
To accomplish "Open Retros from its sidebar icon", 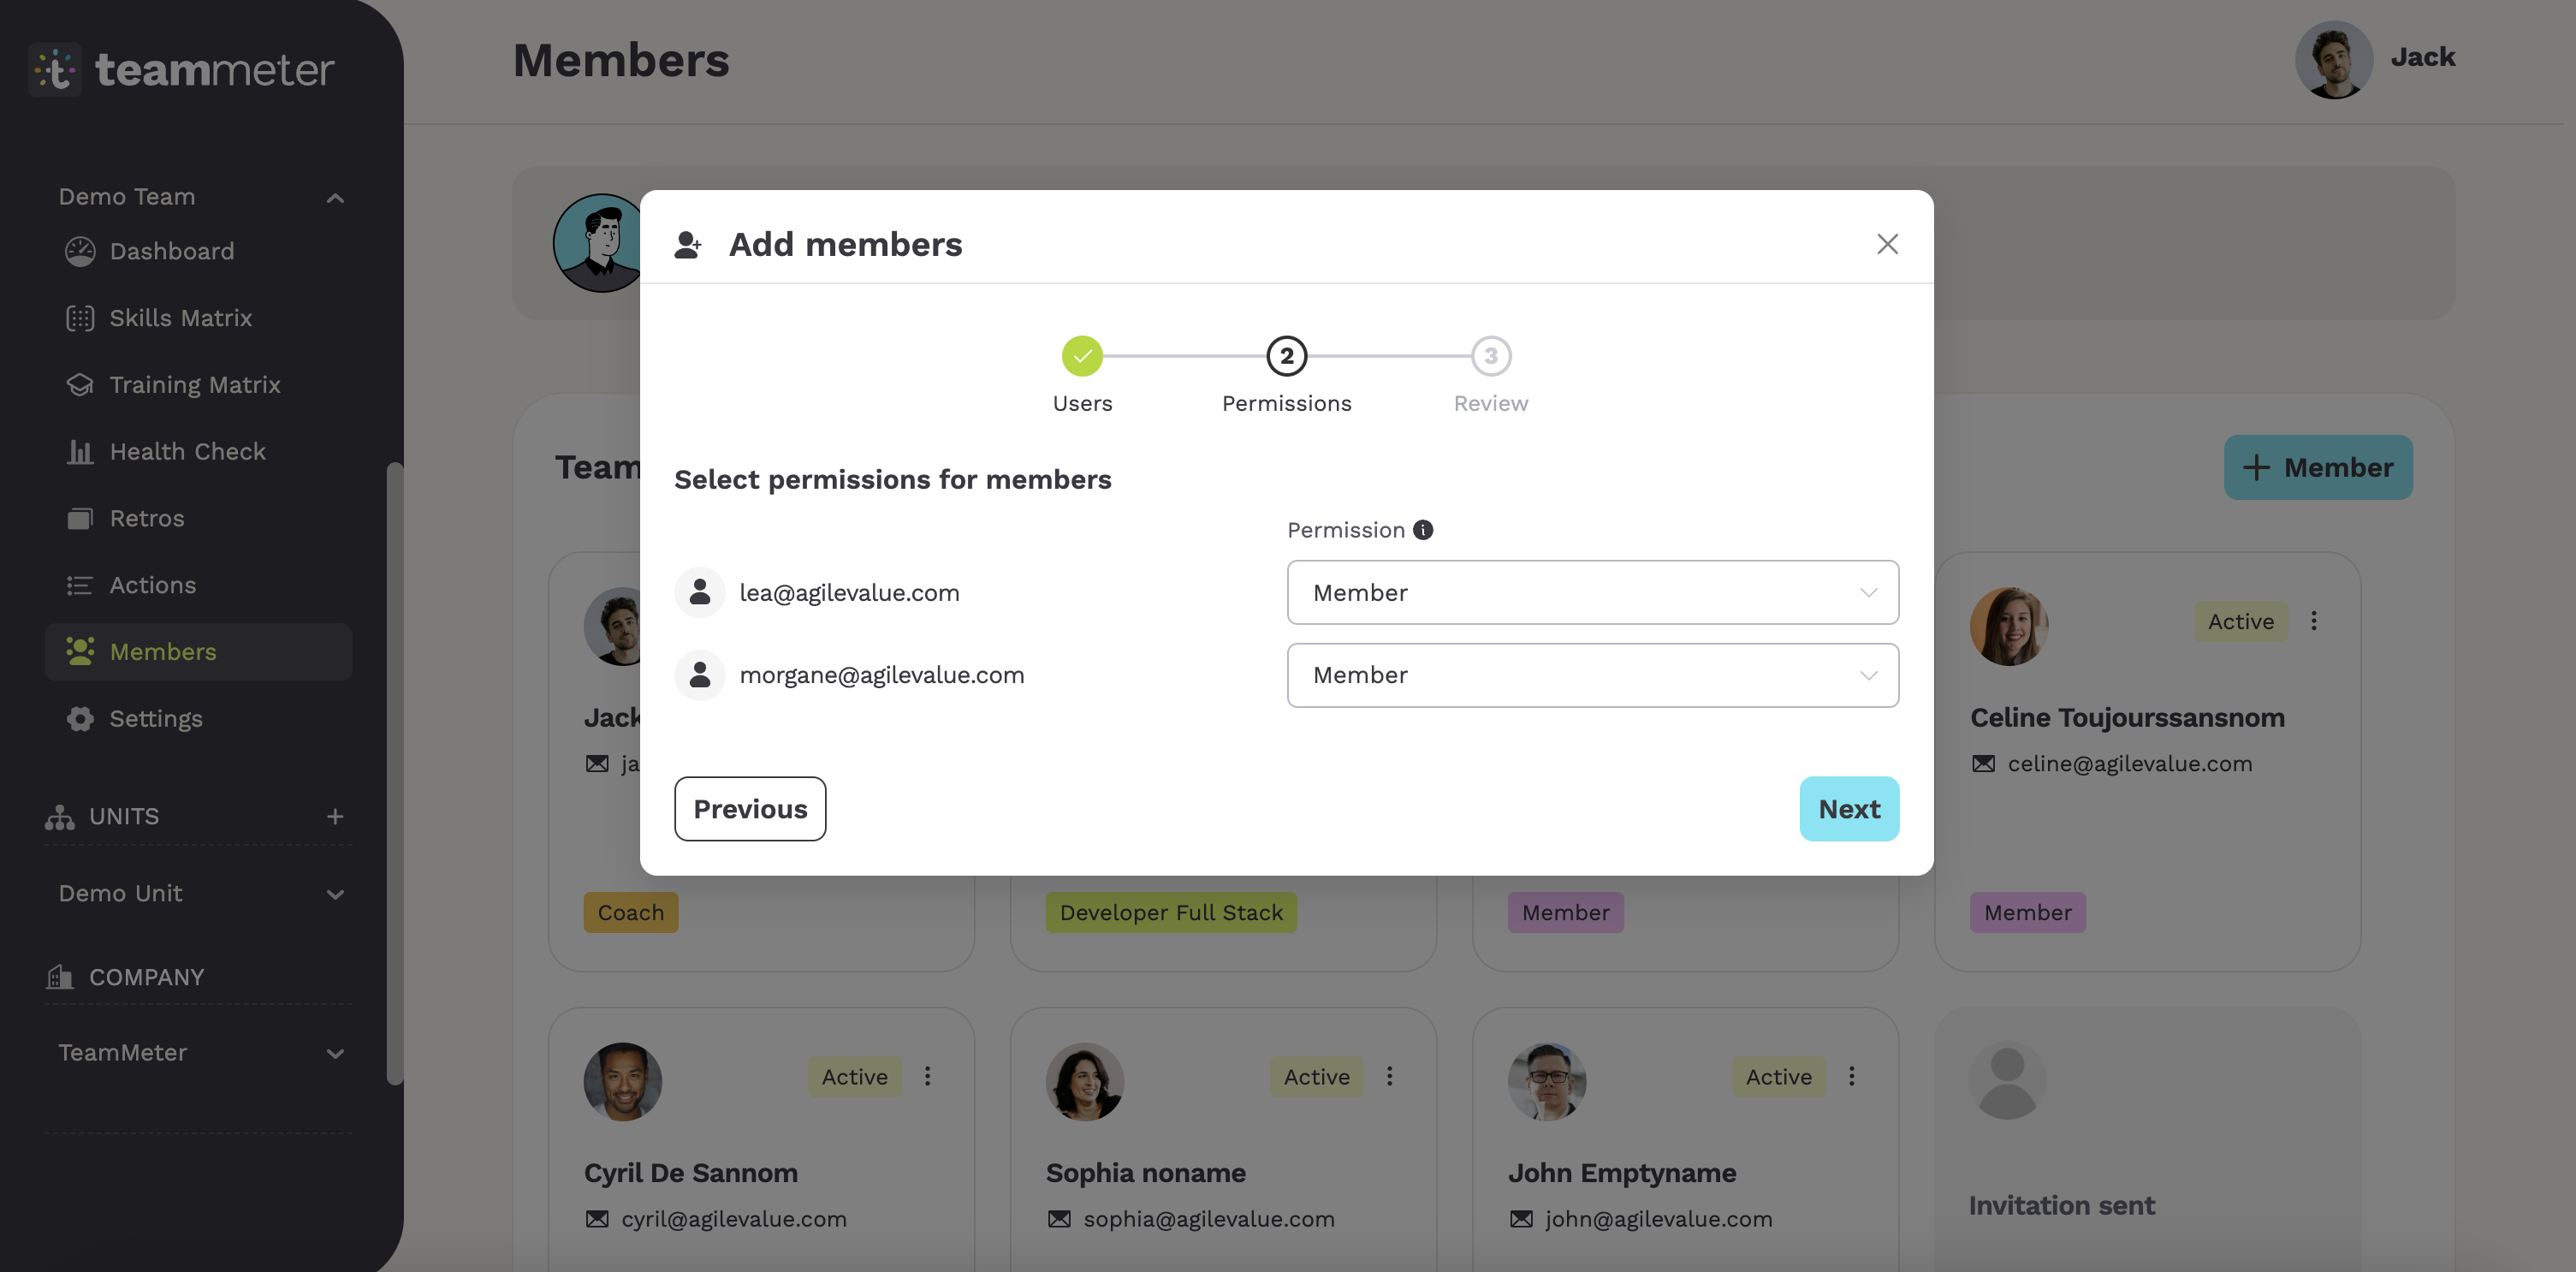I will pos(80,519).
